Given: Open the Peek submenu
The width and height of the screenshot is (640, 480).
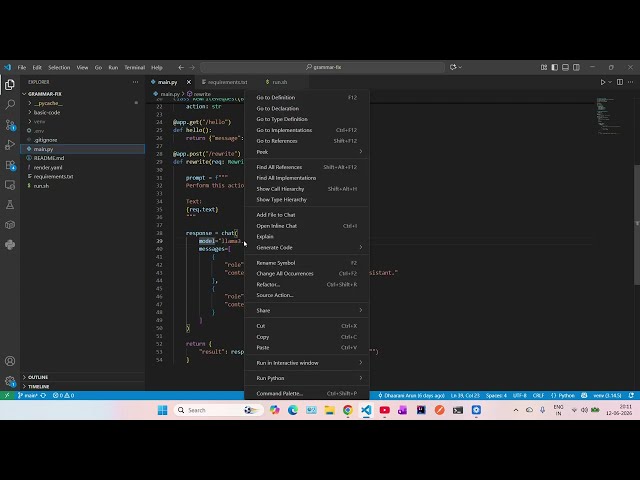Looking at the screenshot, I should [307, 152].
